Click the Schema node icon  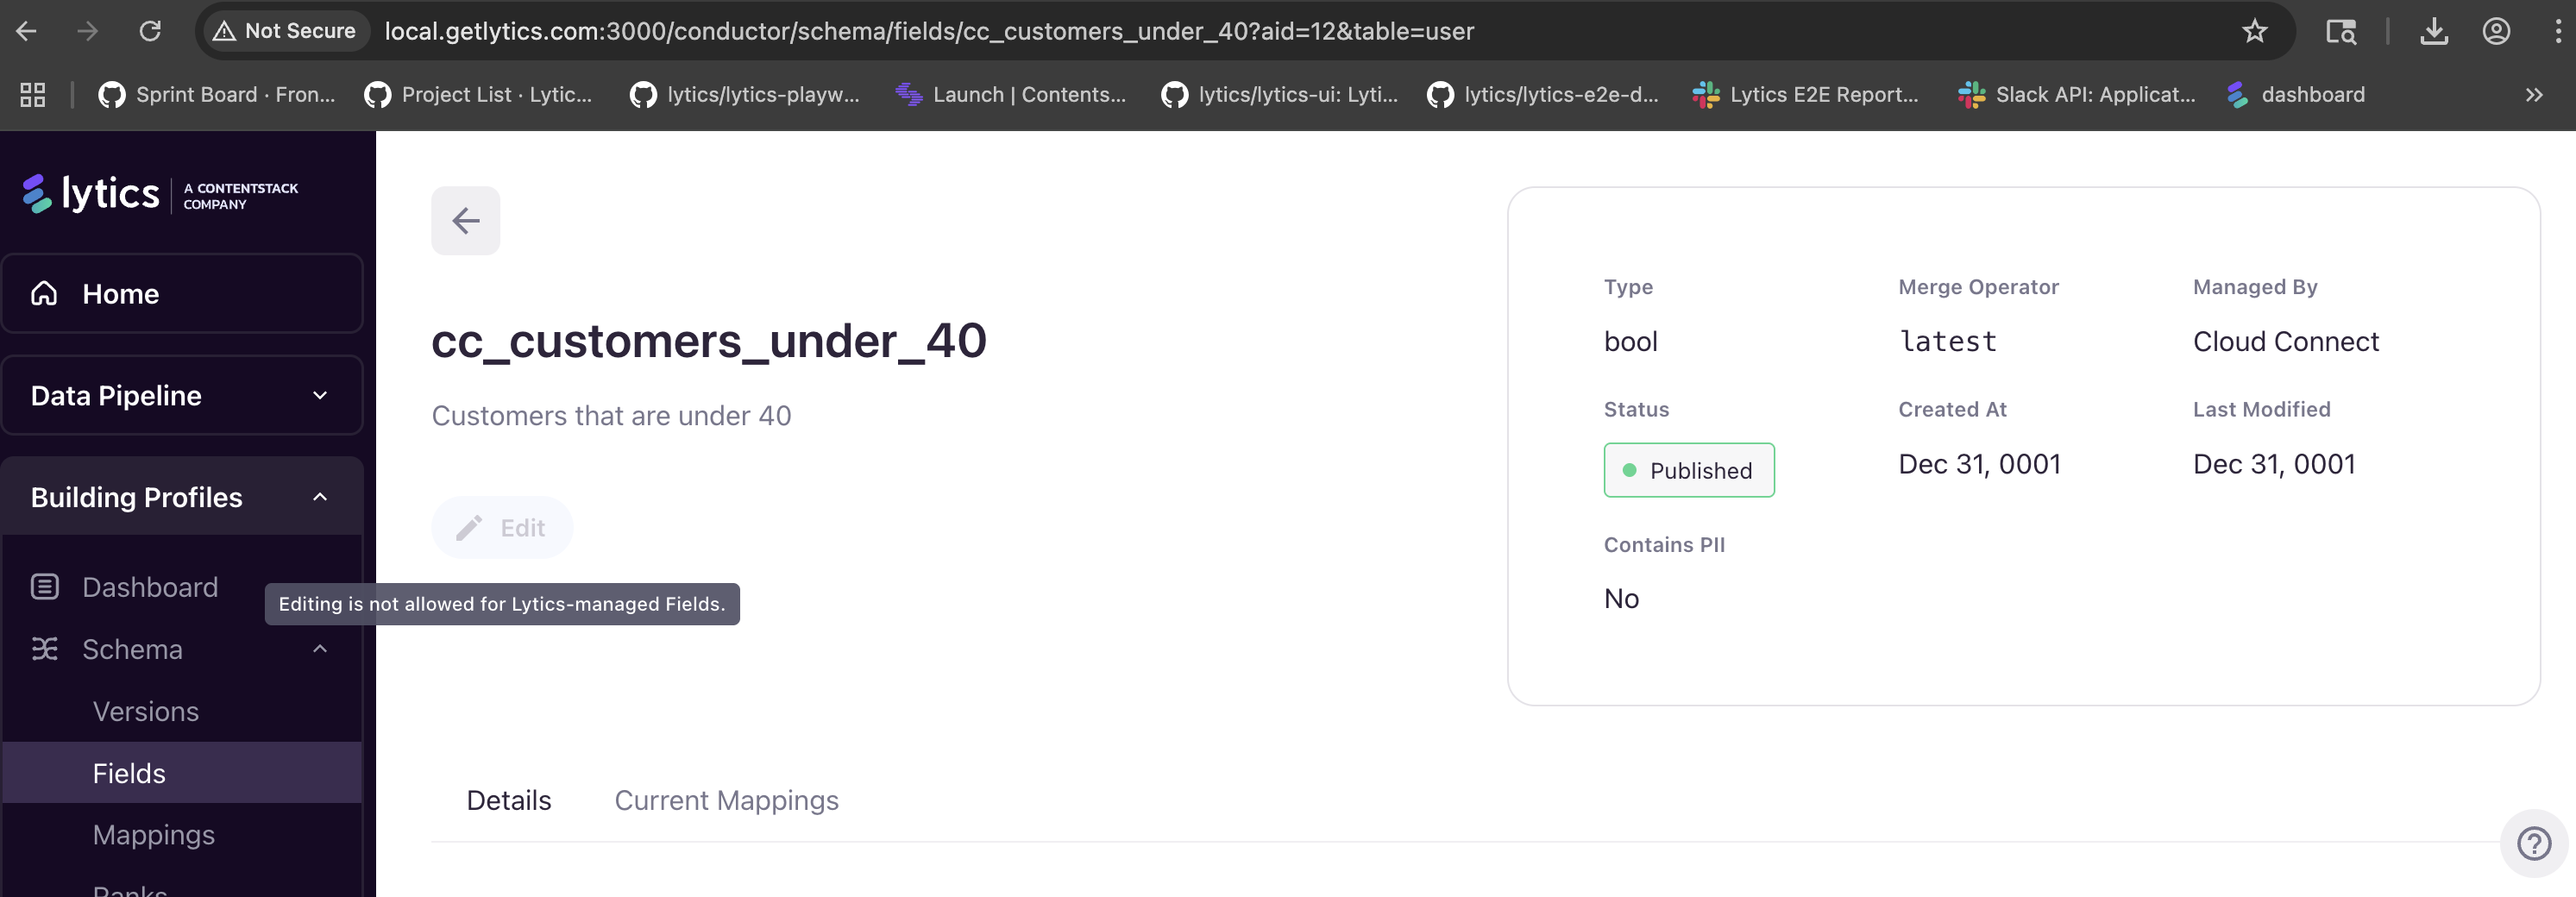tap(45, 649)
